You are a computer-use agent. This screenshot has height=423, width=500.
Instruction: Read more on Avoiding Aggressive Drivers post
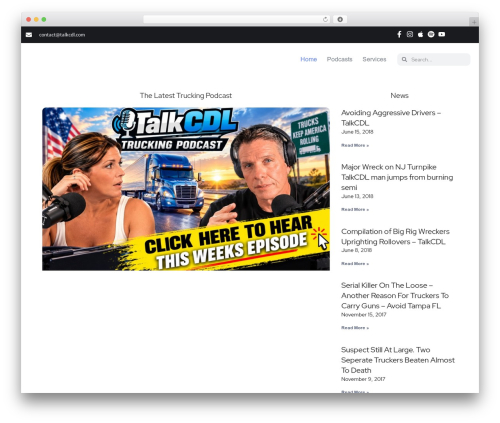[355, 145]
